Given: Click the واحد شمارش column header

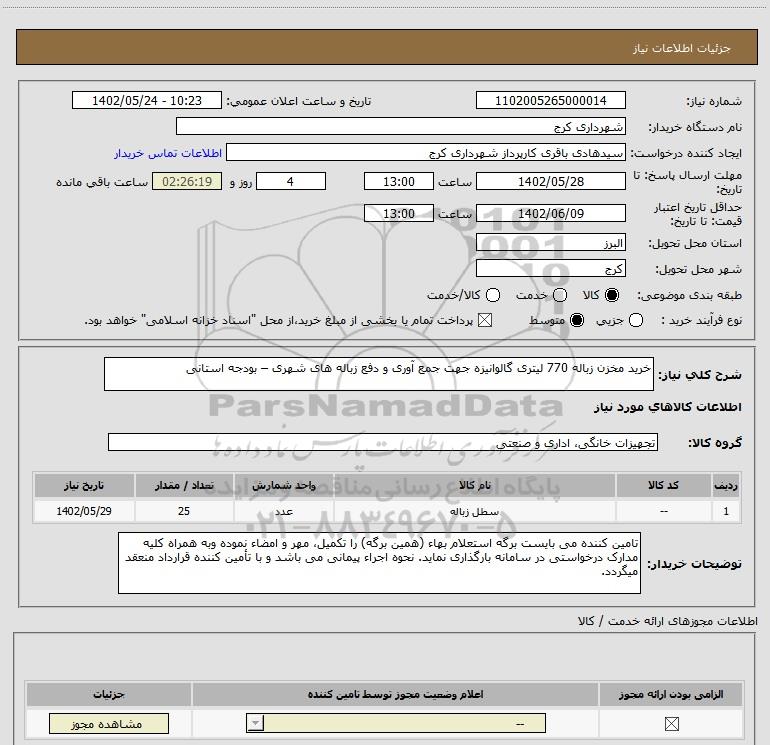Looking at the screenshot, I should point(284,485).
